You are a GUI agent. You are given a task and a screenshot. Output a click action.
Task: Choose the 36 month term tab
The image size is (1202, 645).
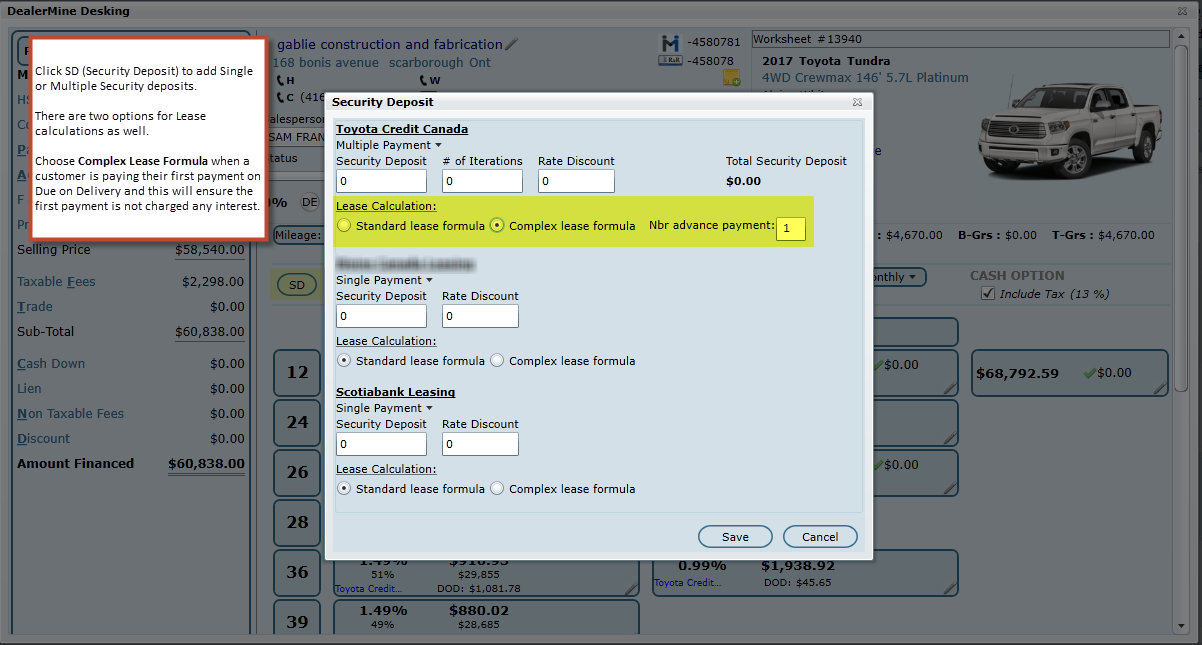[297, 572]
